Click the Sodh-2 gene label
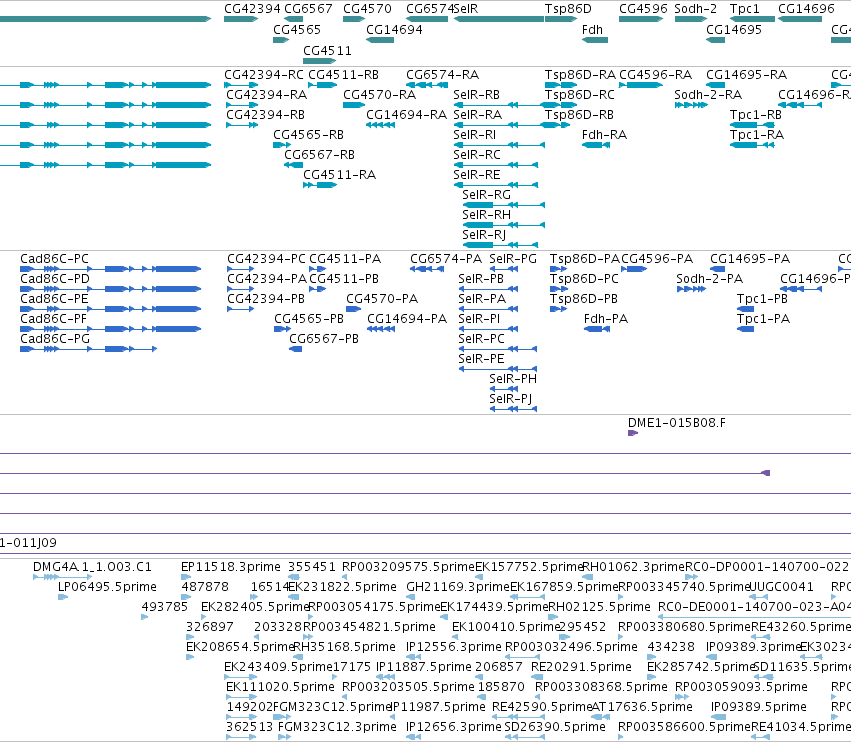The image size is (851, 742). tap(695, 9)
